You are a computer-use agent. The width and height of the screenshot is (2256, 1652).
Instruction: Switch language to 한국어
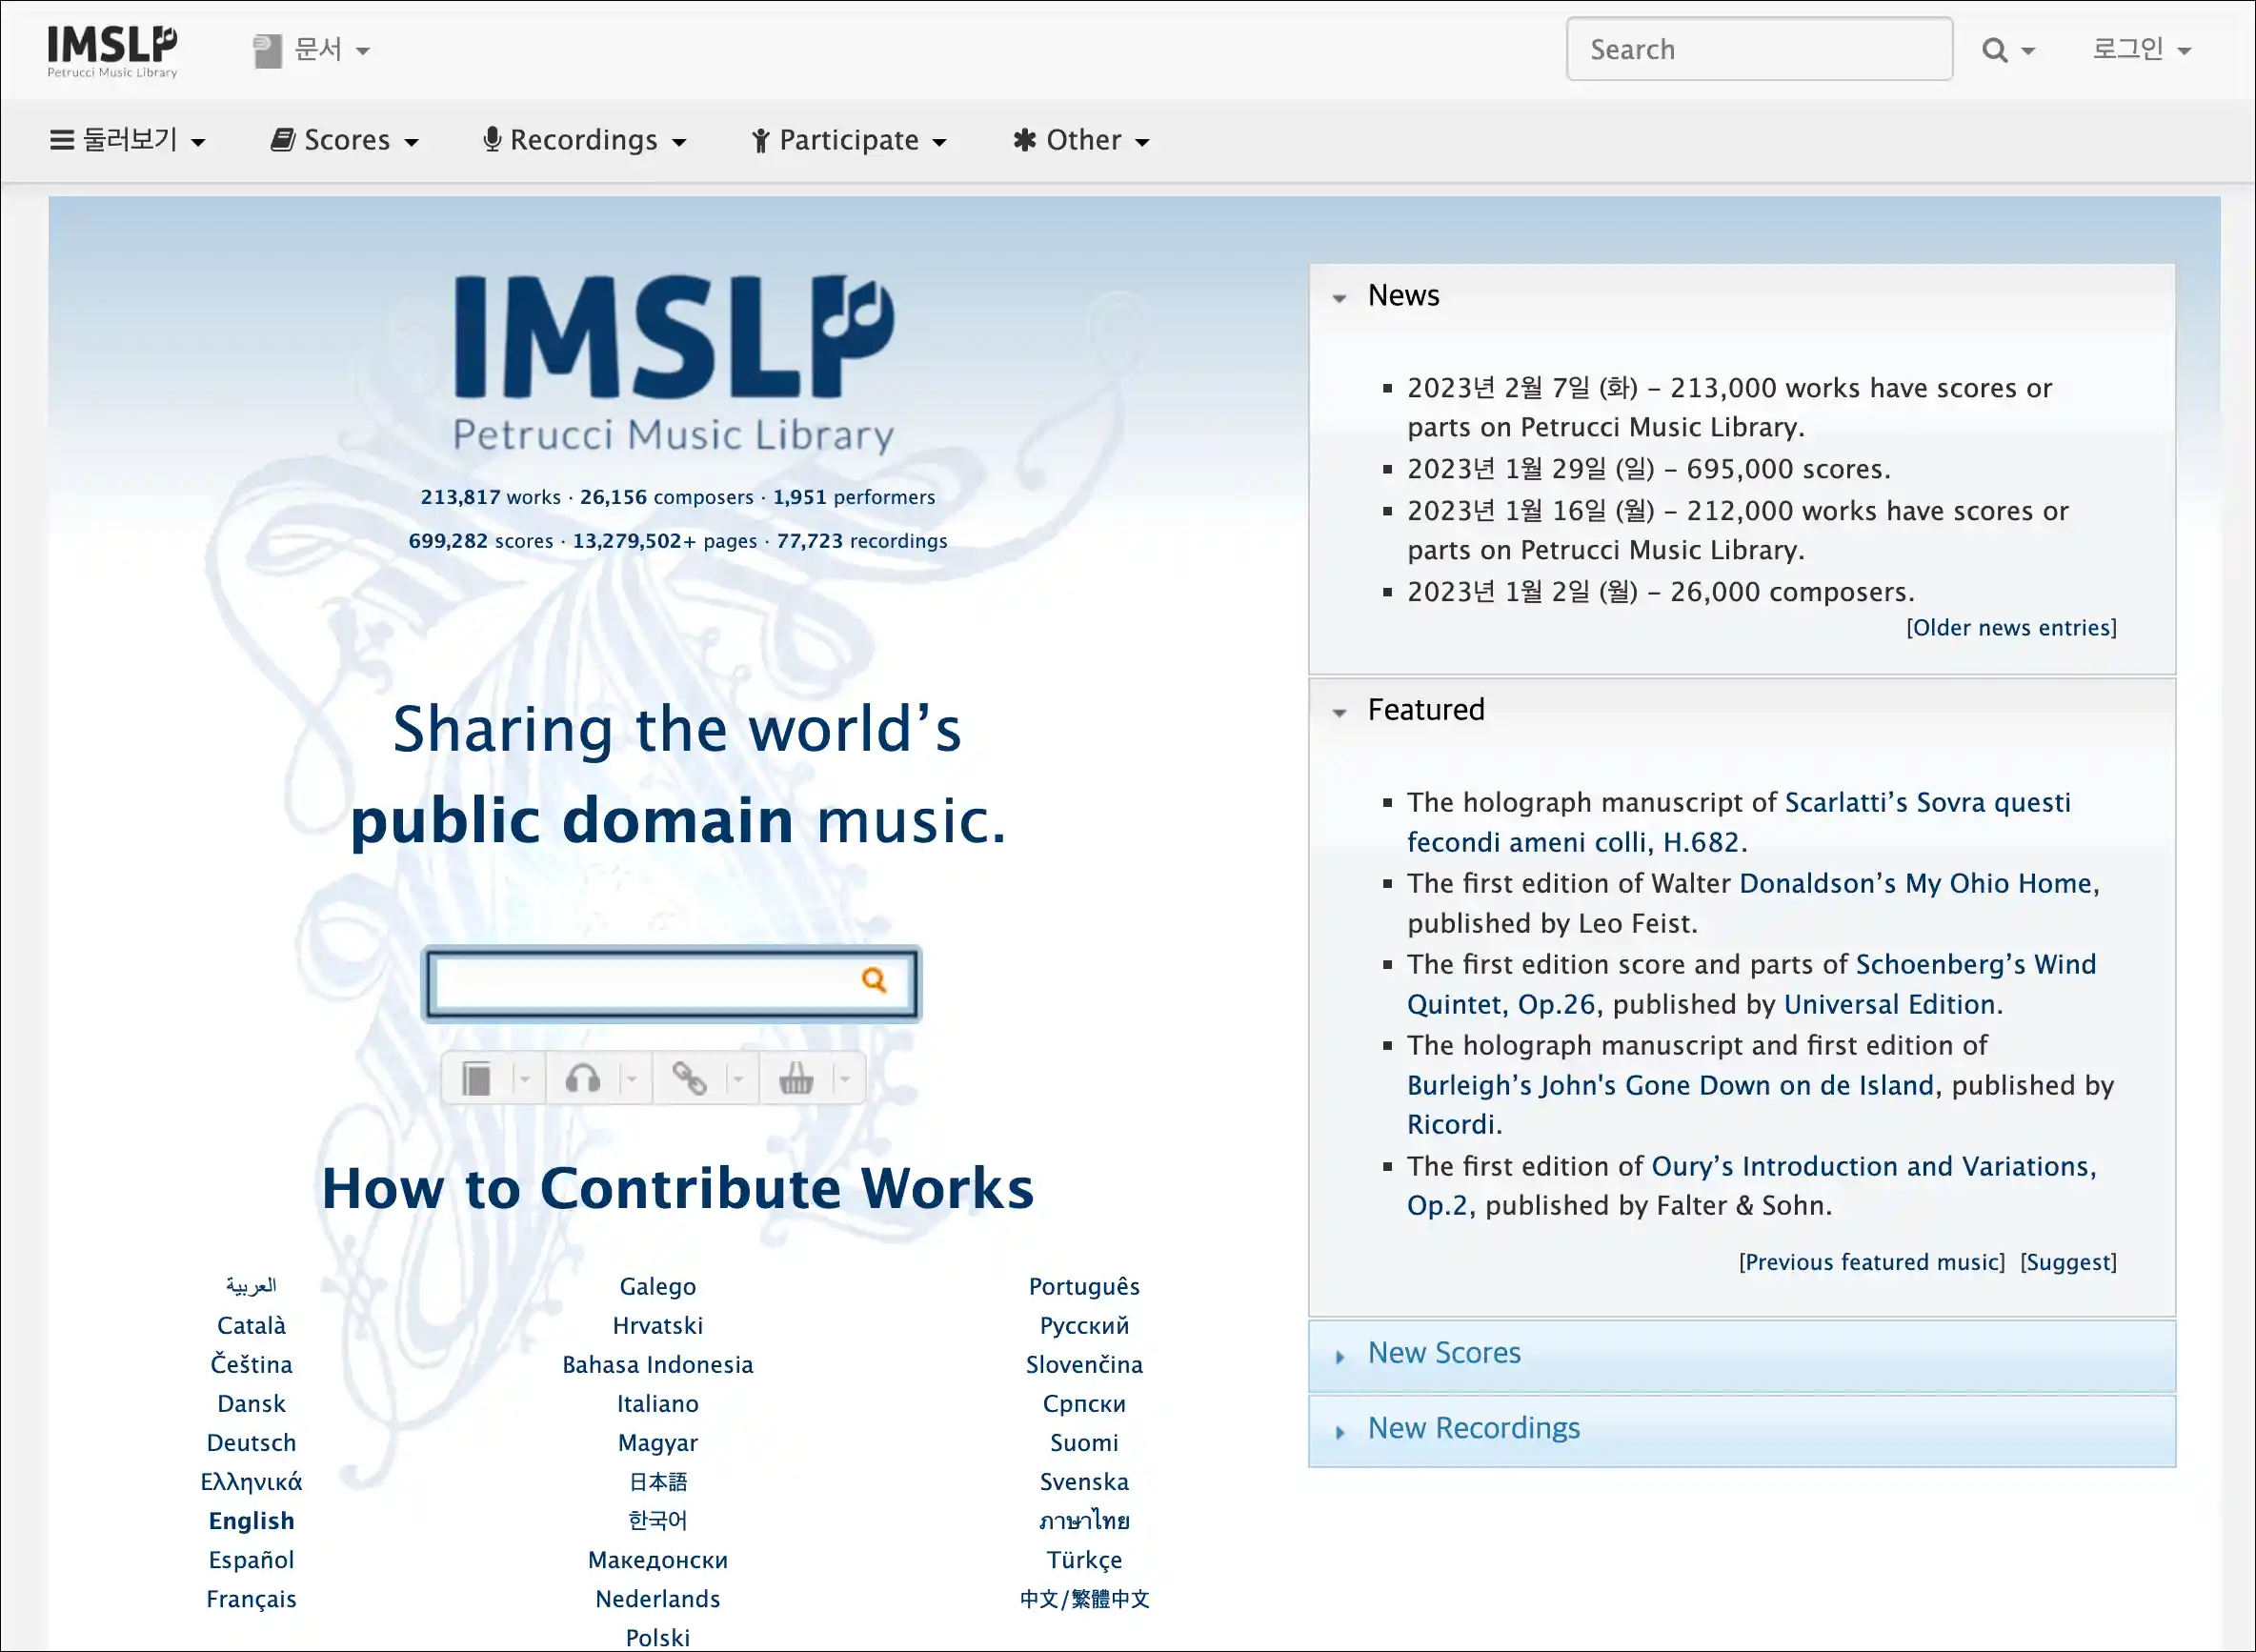(657, 1522)
